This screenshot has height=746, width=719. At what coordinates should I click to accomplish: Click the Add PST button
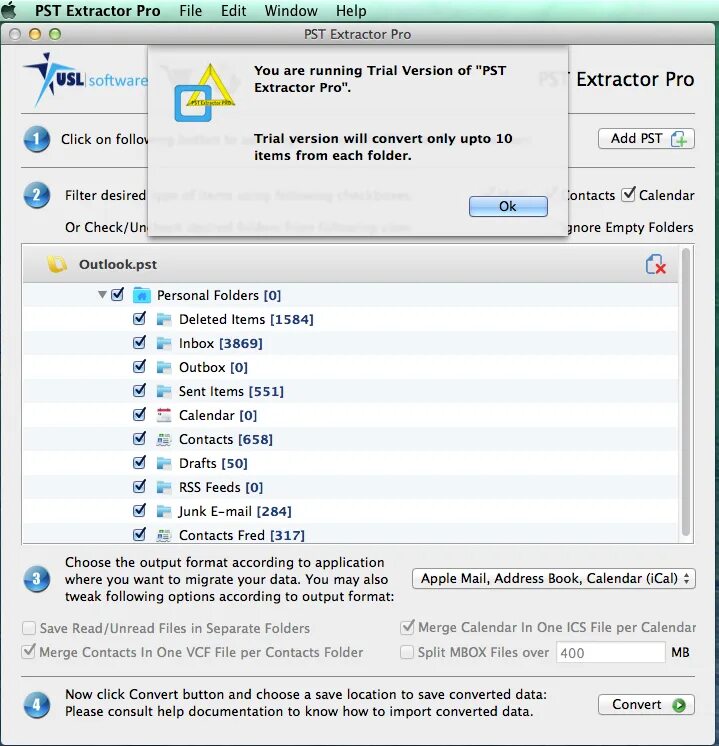646,139
